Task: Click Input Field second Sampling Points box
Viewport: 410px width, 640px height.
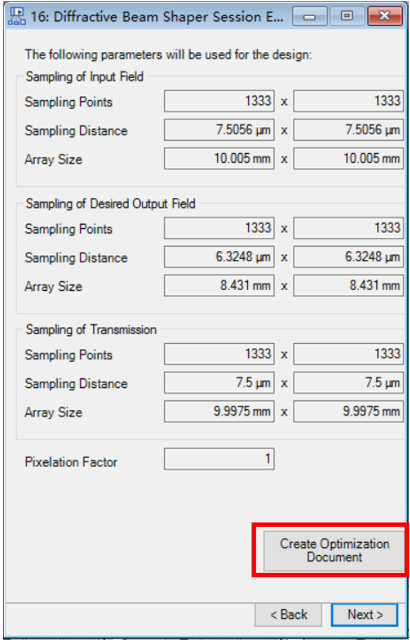Action: point(348,101)
